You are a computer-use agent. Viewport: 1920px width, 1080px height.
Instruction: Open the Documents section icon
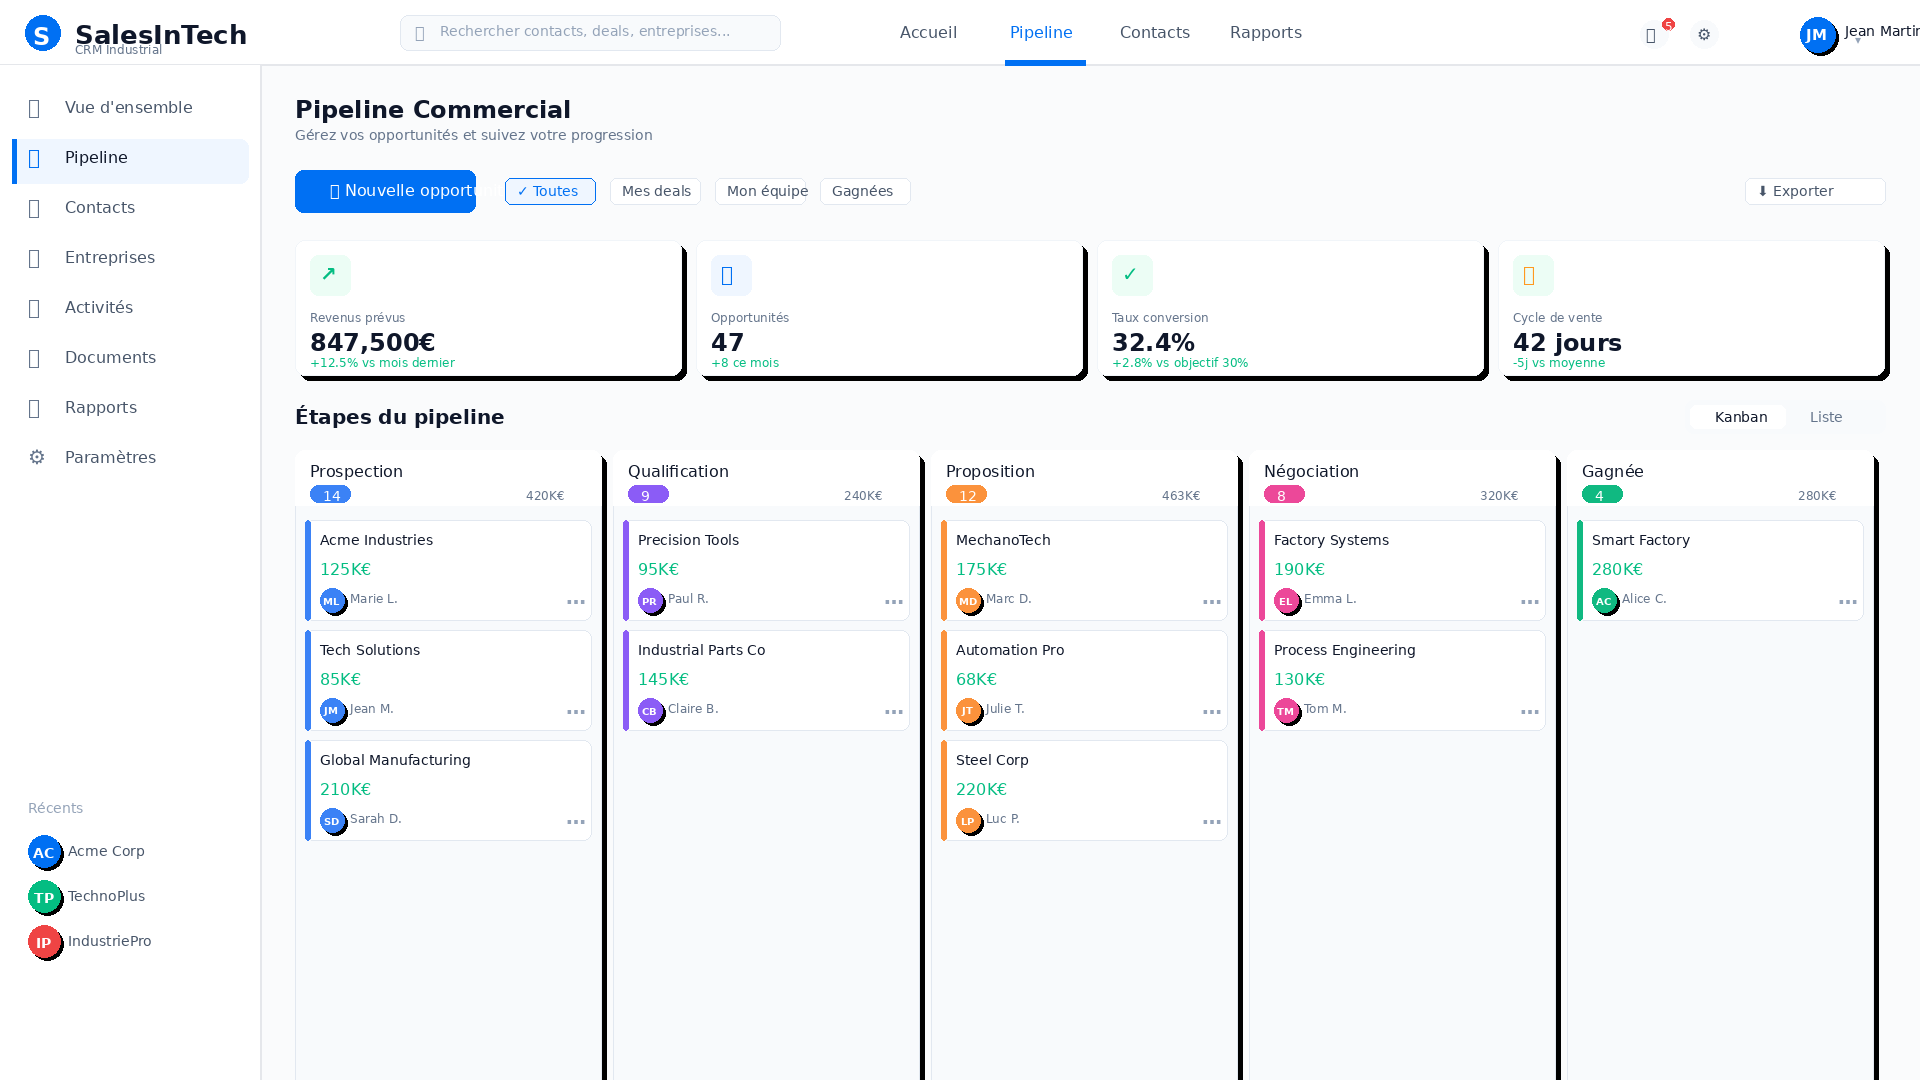36,358
